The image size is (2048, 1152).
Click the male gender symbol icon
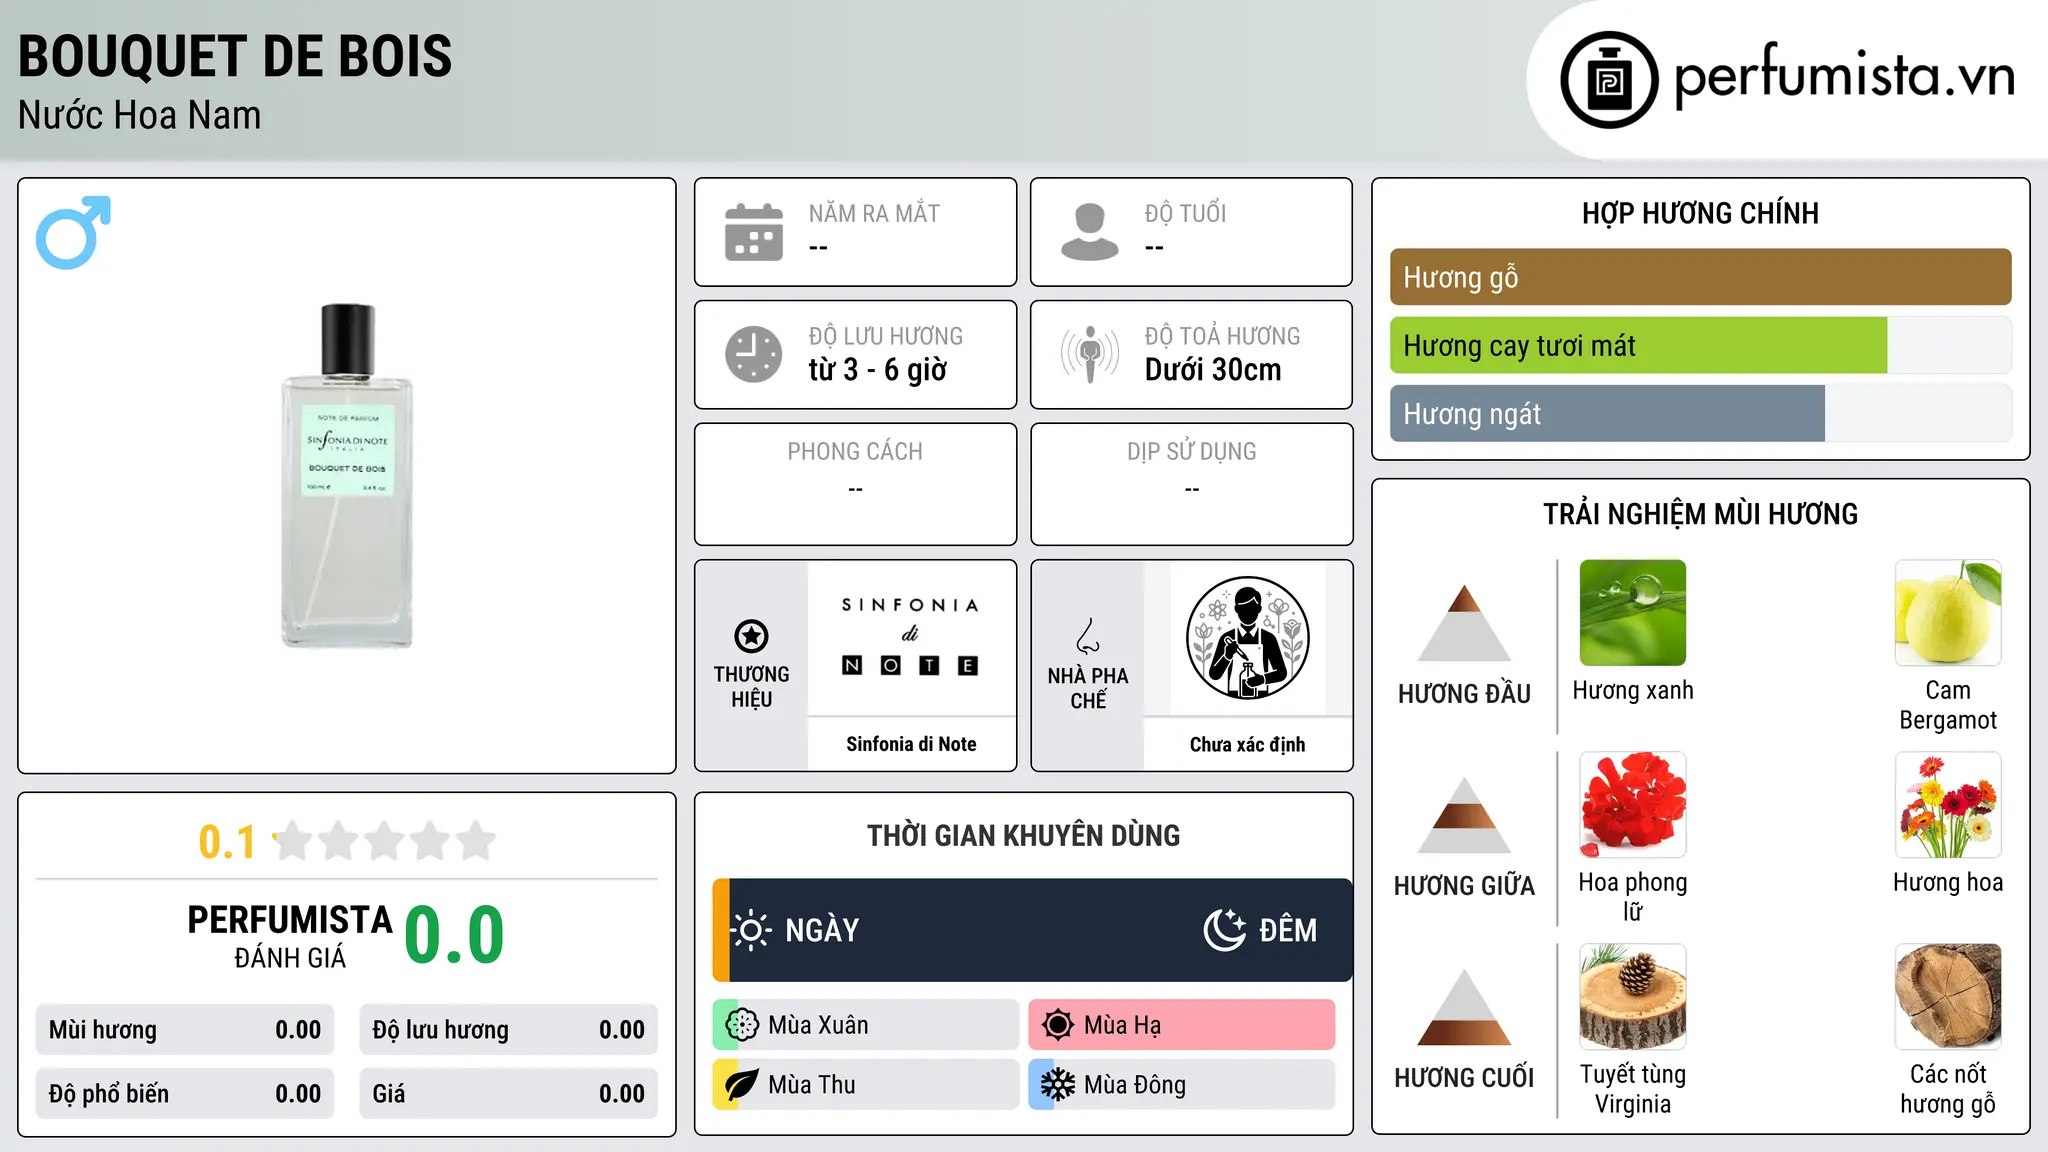pos(73,232)
